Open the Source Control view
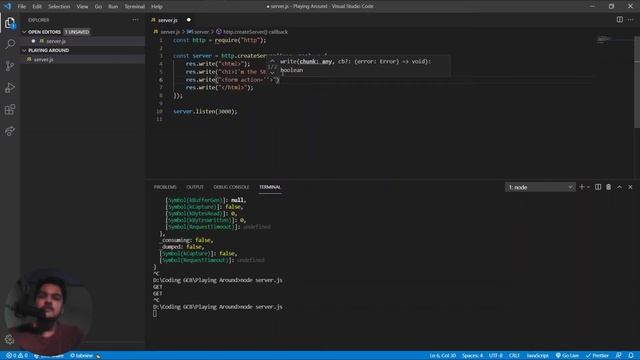This screenshot has height=360, width=640. pyautogui.click(x=10, y=66)
